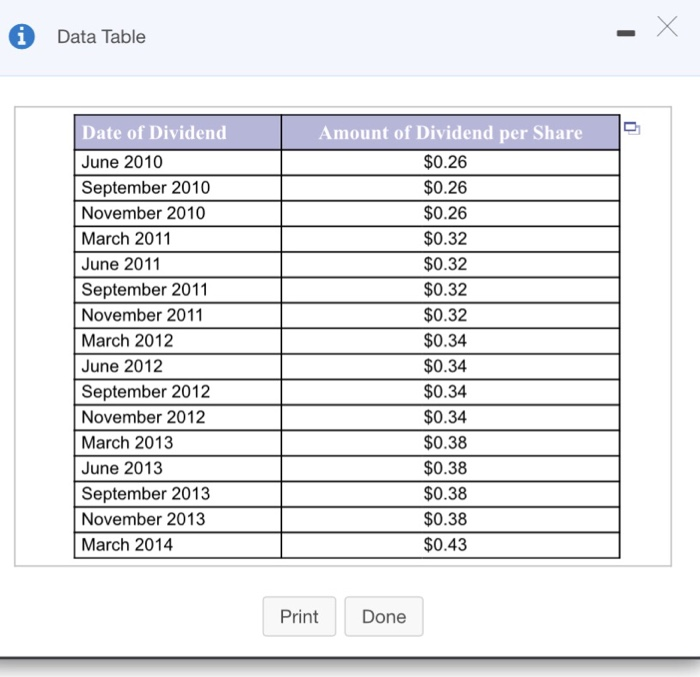Screen dimensions: 700x677
Task: Click the 'November 2010' date cell
Action: [x=178, y=213]
